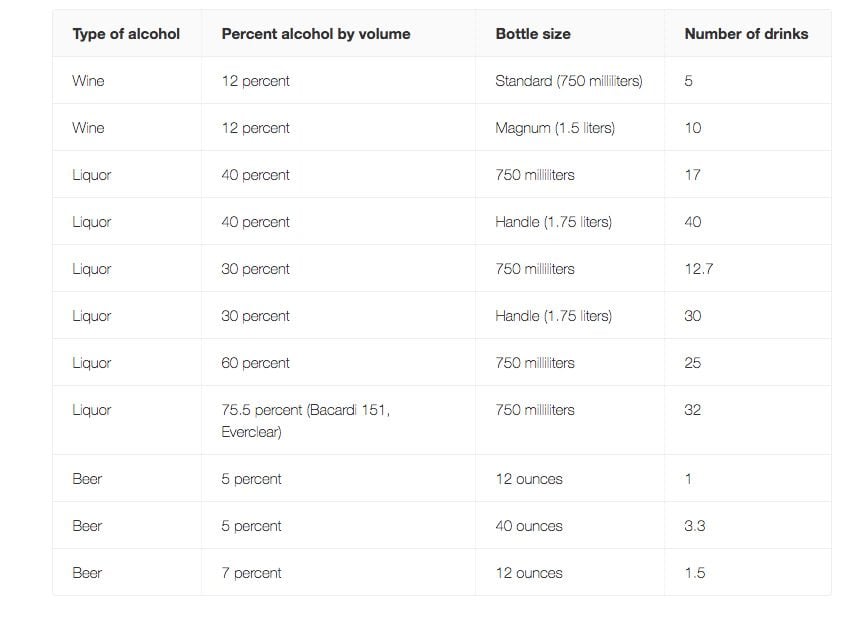Image resolution: width=866 pixels, height=617 pixels.
Task: Click the last "Beer" row label
Action: click(87, 573)
